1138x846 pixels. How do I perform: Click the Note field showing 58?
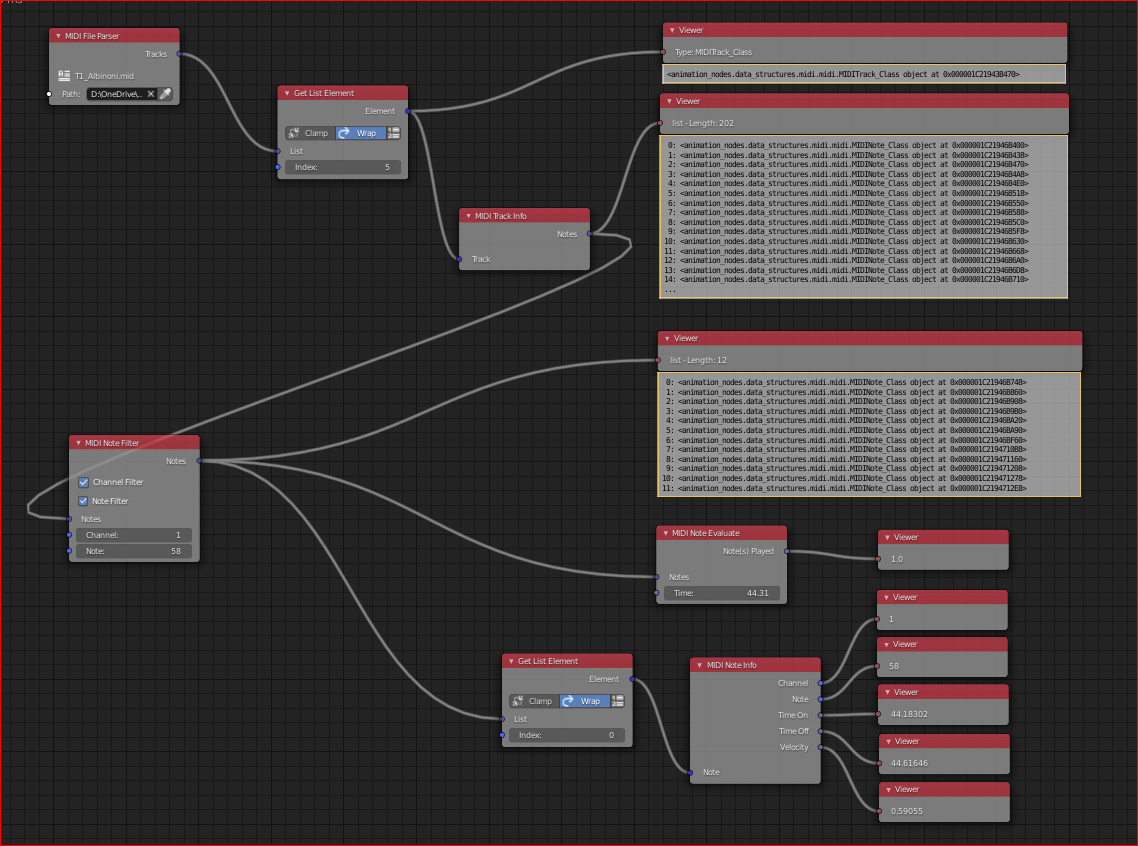pyautogui.click(x=134, y=551)
